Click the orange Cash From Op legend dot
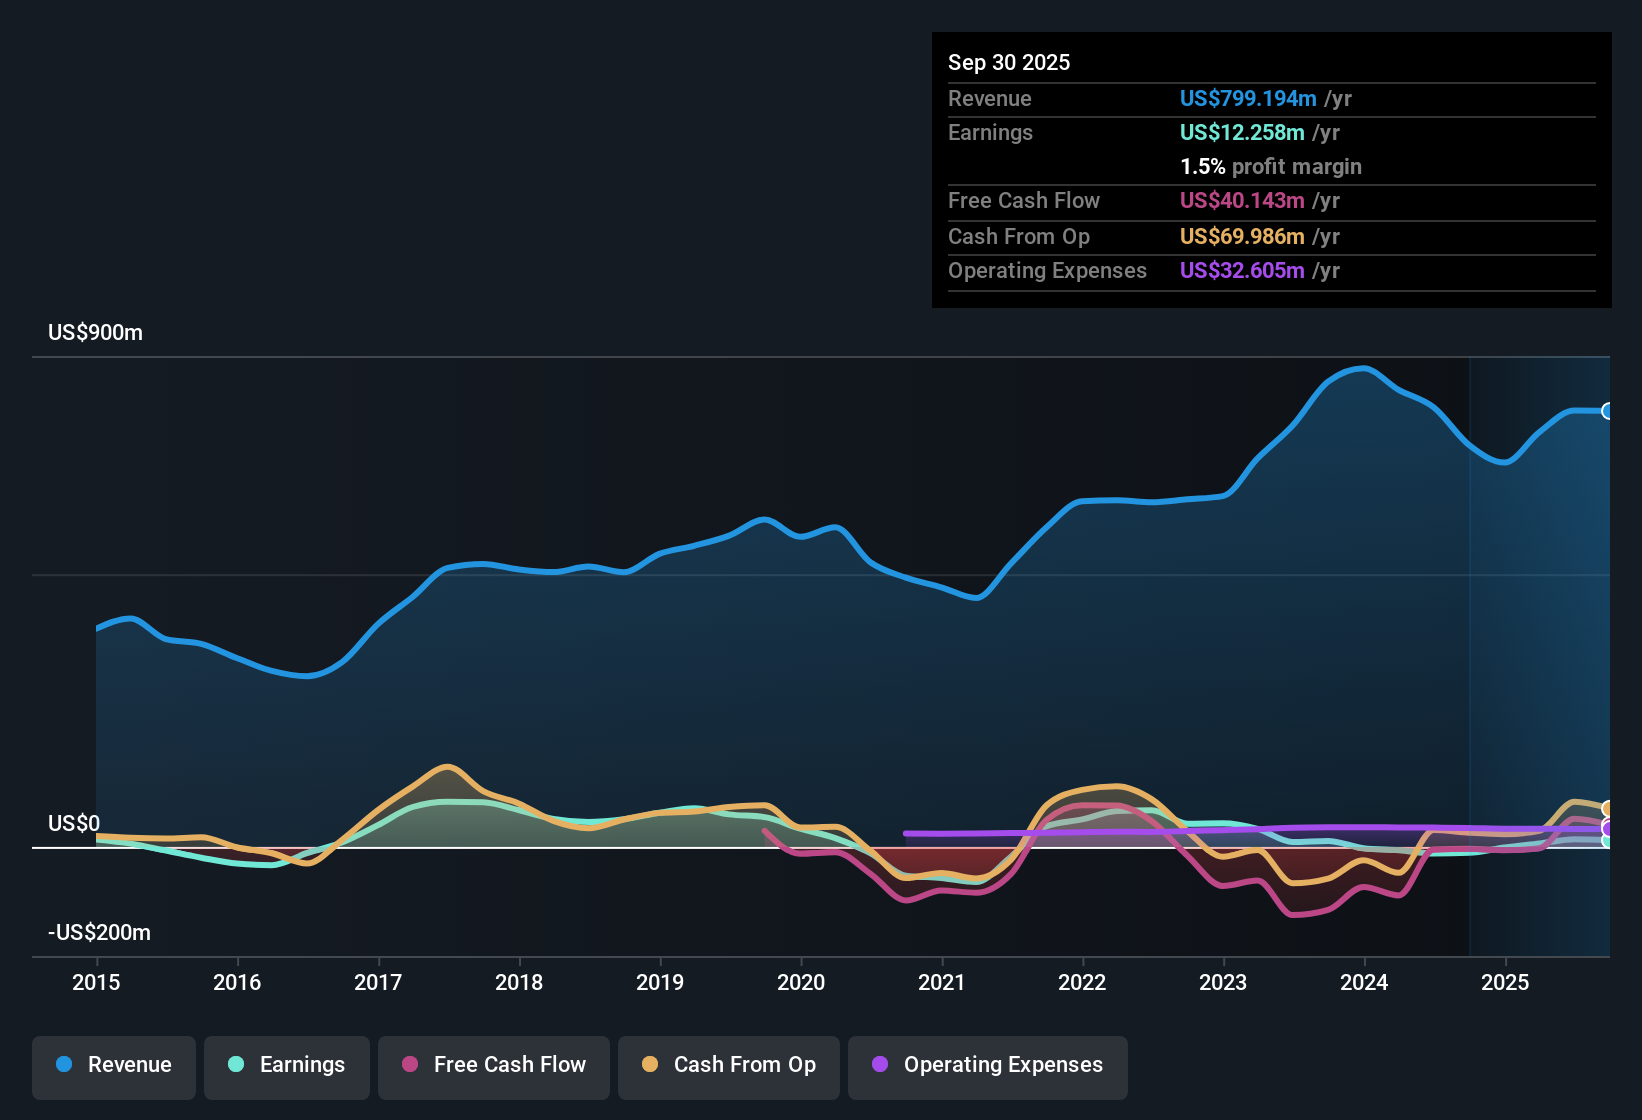1642x1120 pixels. (x=650, y=1065)
